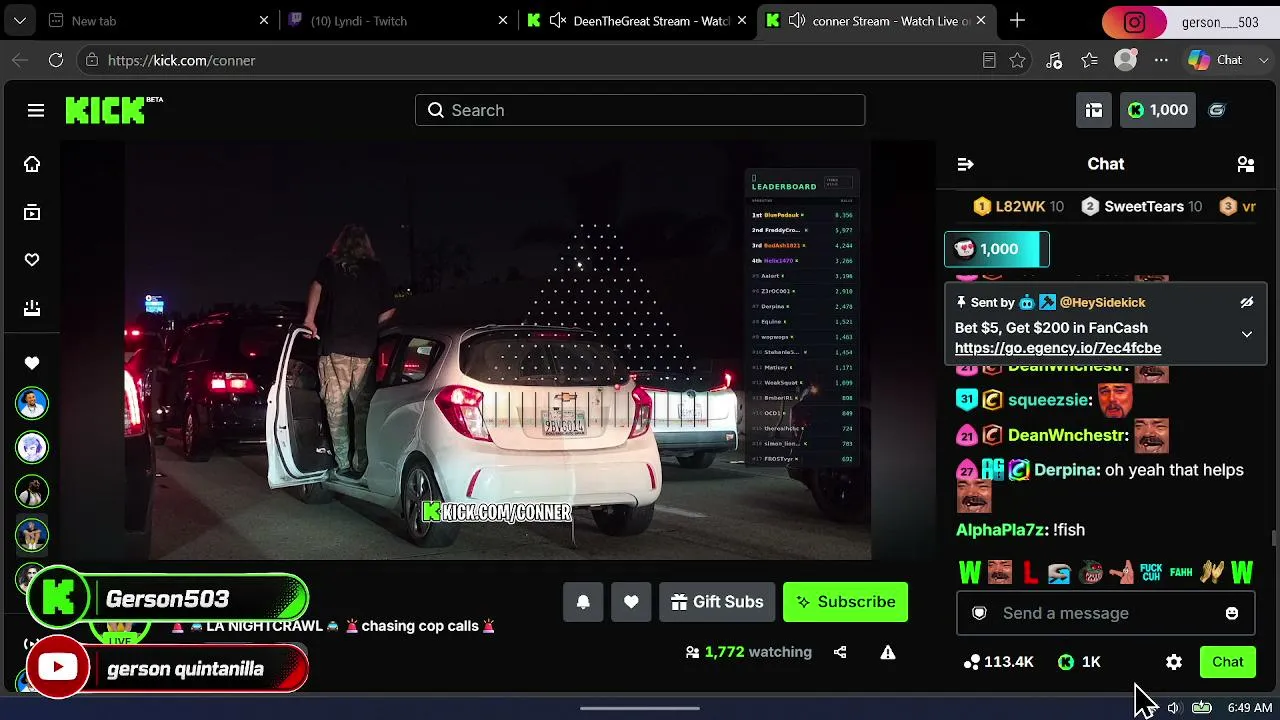1280x720 pixels.
Task: Click the Gift Subs button
Action: point(717,602)
